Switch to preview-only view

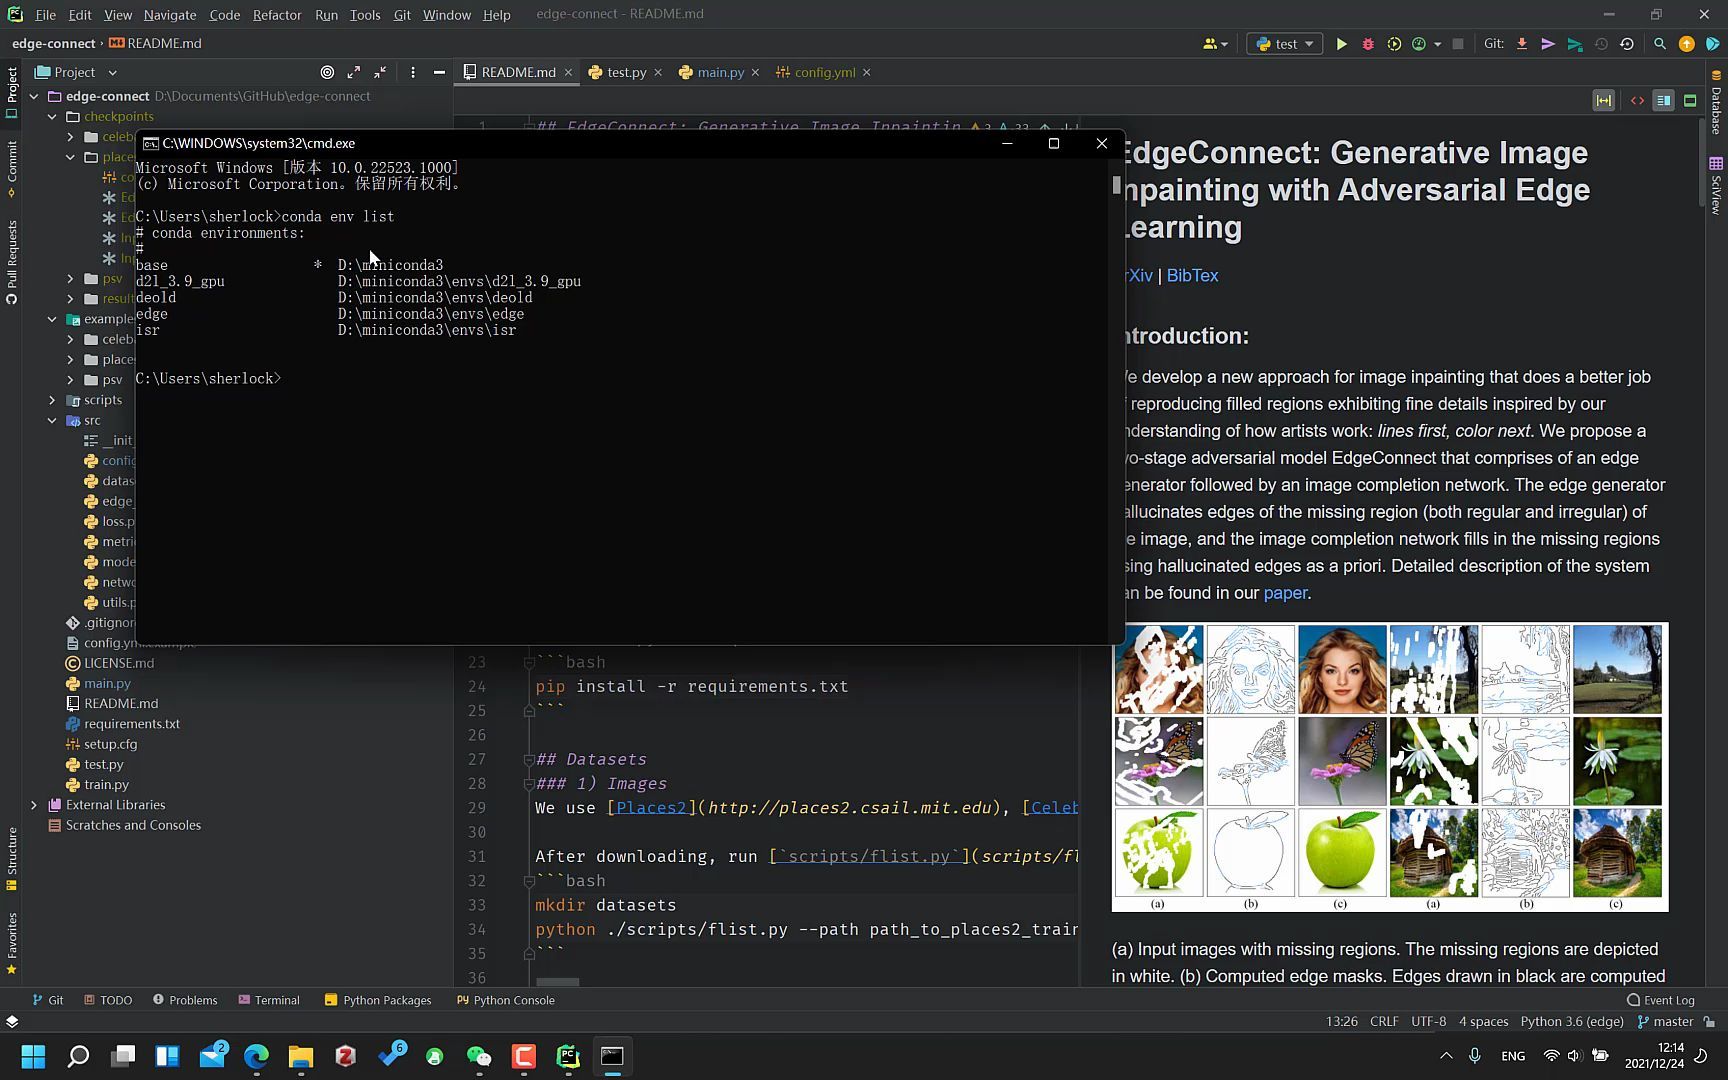point(1690,100)
